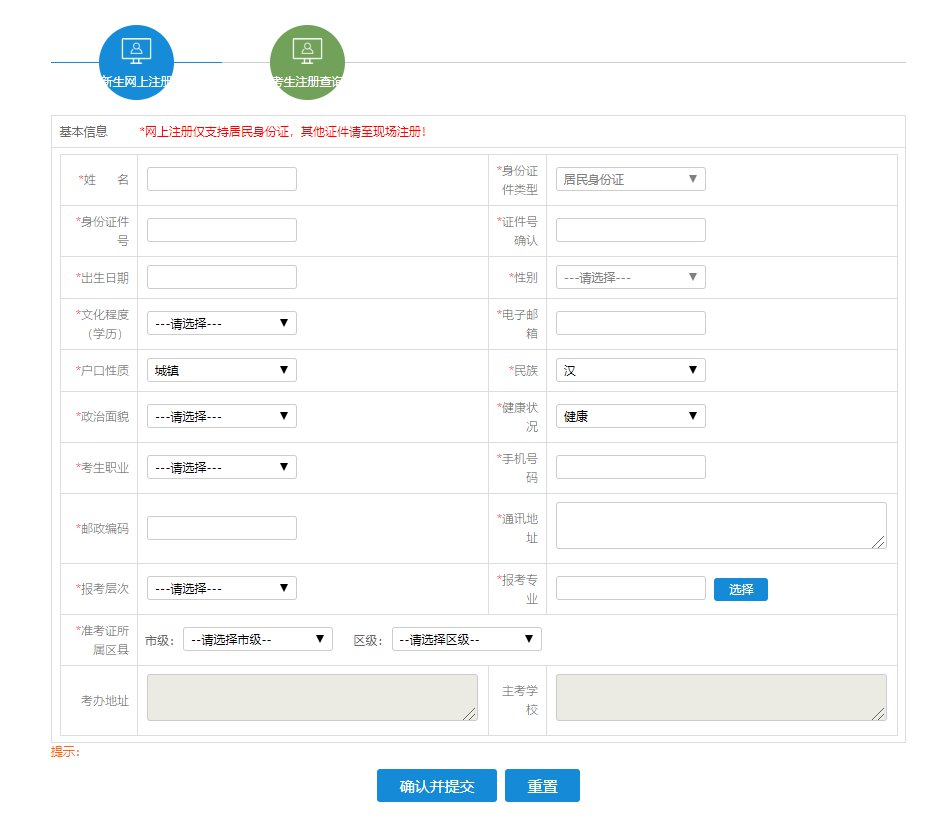Click the 身份证件号 input field
The height and width of the screenshot is (823, 952).
click(x=221, y=230)
